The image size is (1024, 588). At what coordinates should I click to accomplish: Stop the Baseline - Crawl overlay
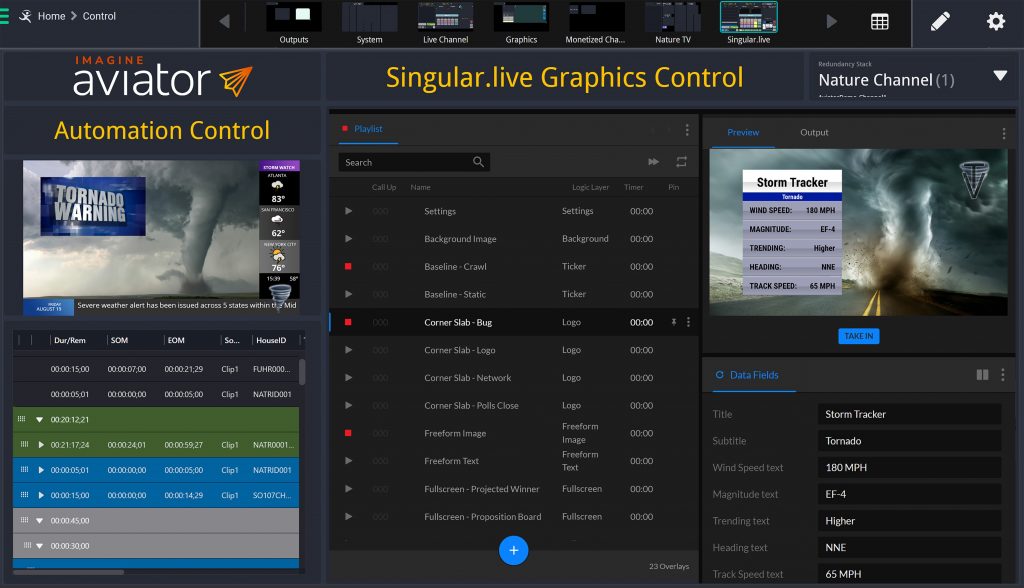[348, 267]
